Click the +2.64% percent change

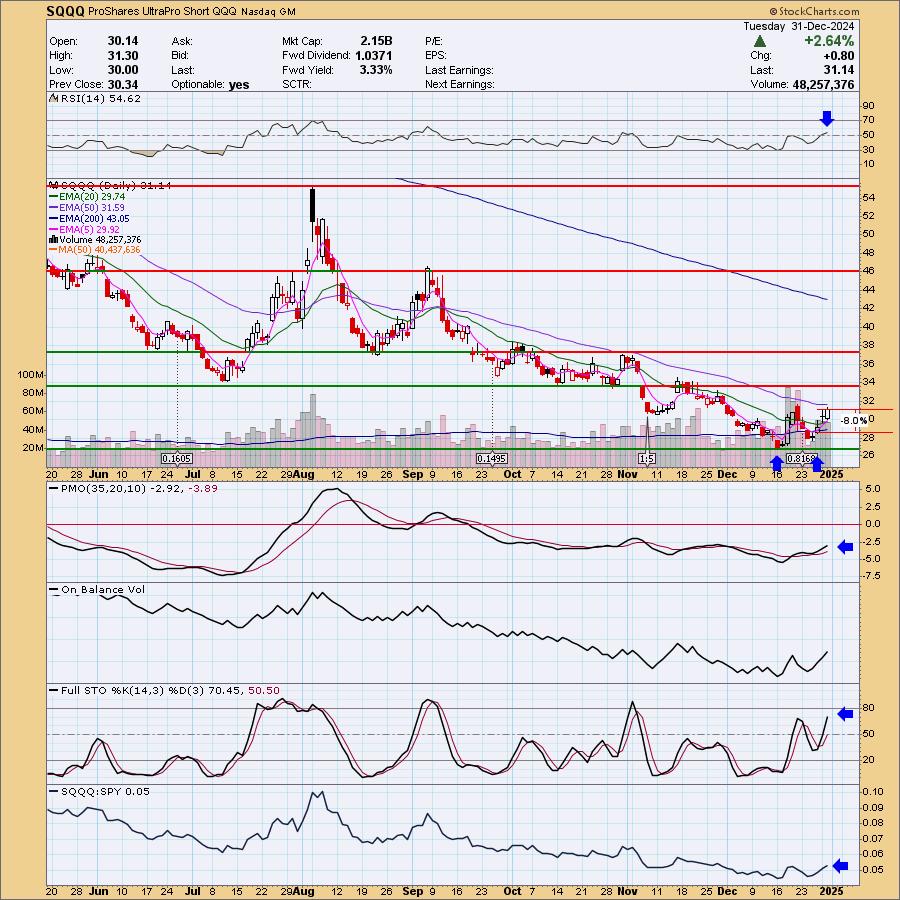(x=829, y=41)
